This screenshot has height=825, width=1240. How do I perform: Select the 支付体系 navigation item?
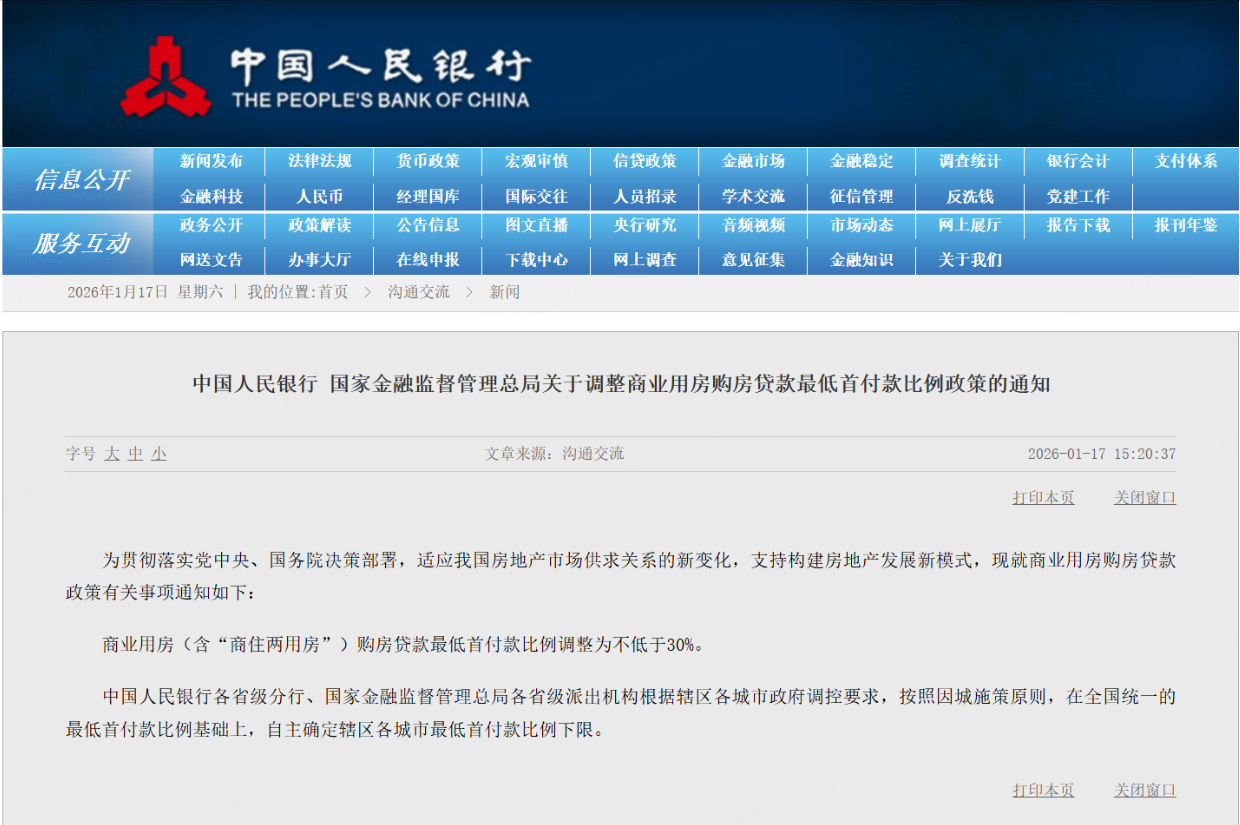pos(1186,161)
